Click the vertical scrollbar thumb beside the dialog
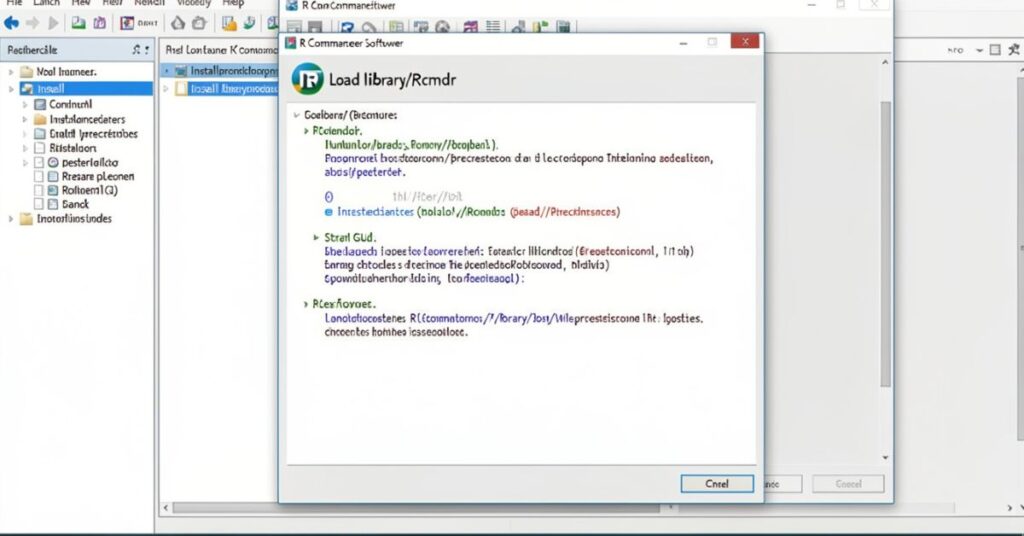 886,244
